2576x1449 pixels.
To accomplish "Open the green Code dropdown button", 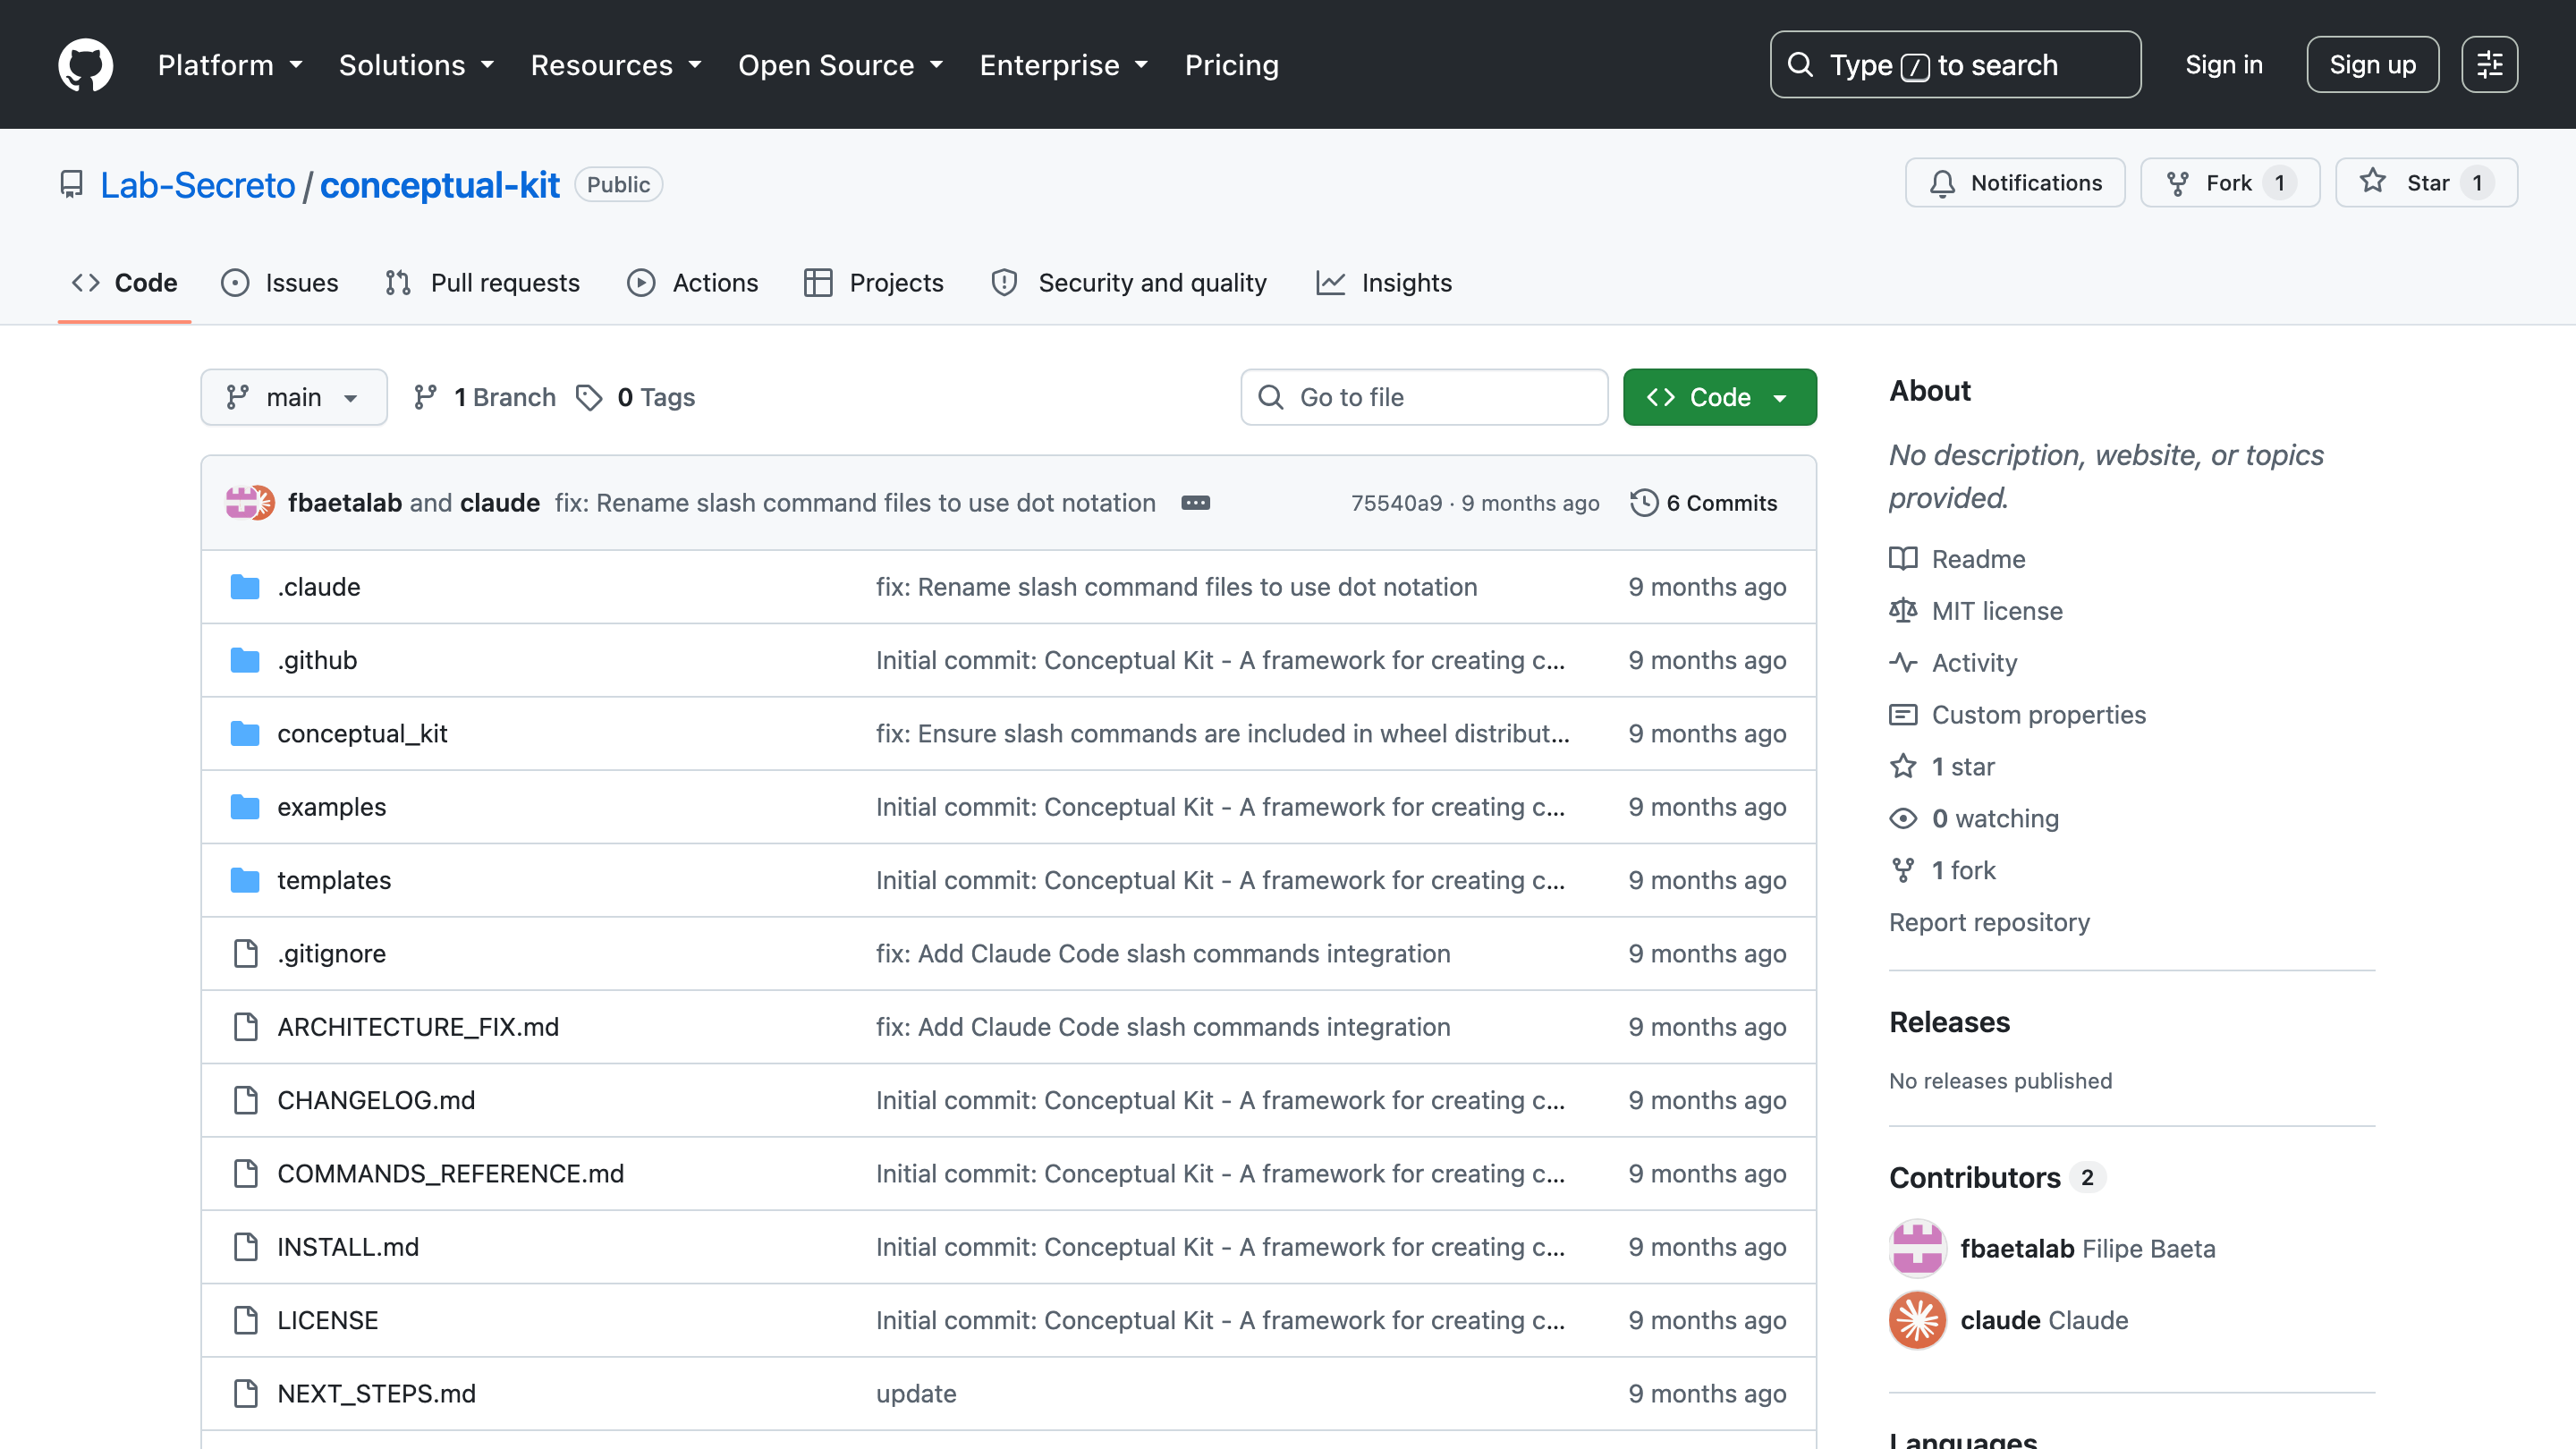I will [1719, 398].
